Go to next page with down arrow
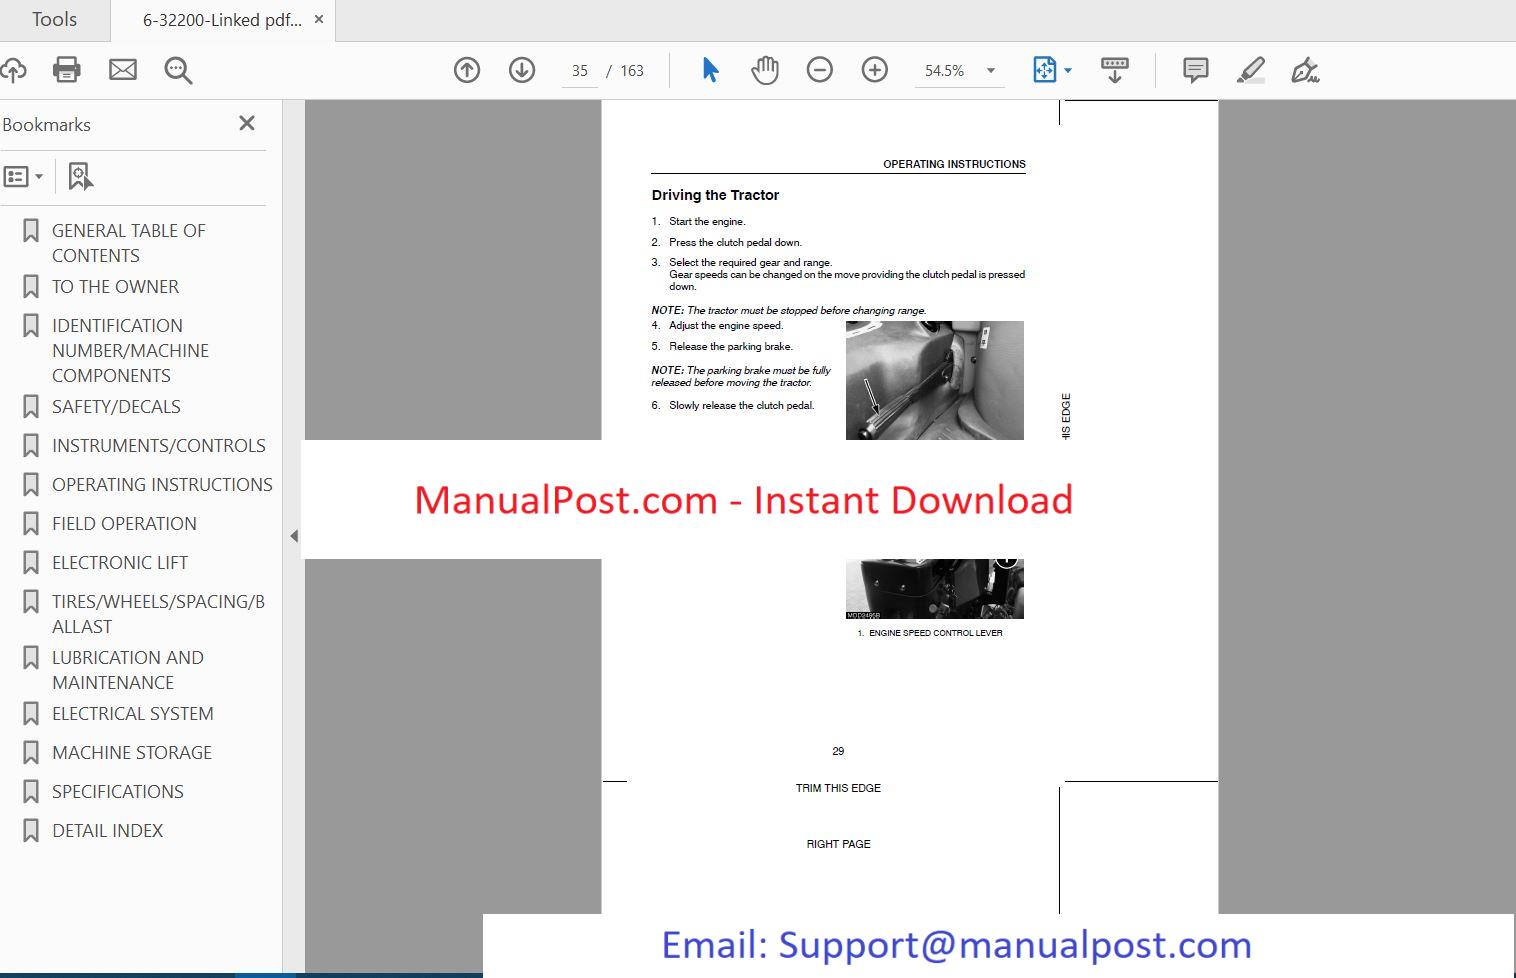The height and width of the screenshot is (978, 1516). [522, 70]
